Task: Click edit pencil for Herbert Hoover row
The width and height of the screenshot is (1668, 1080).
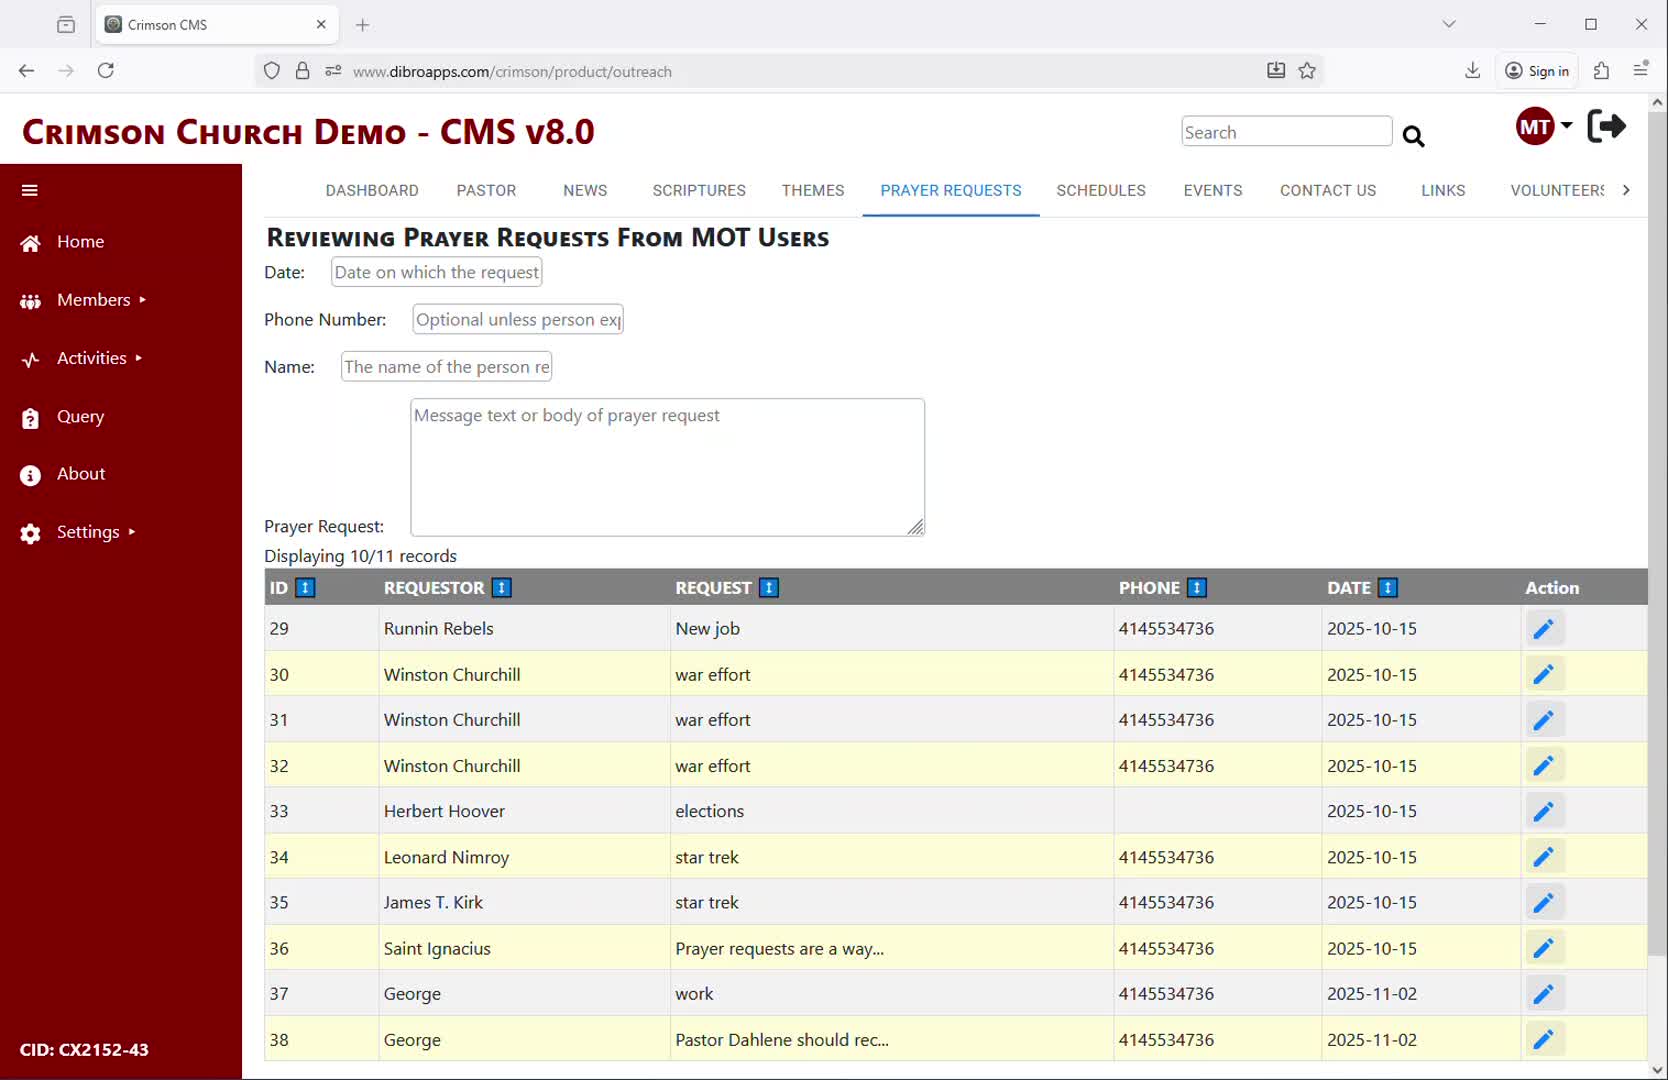Action: (1543, 811)
